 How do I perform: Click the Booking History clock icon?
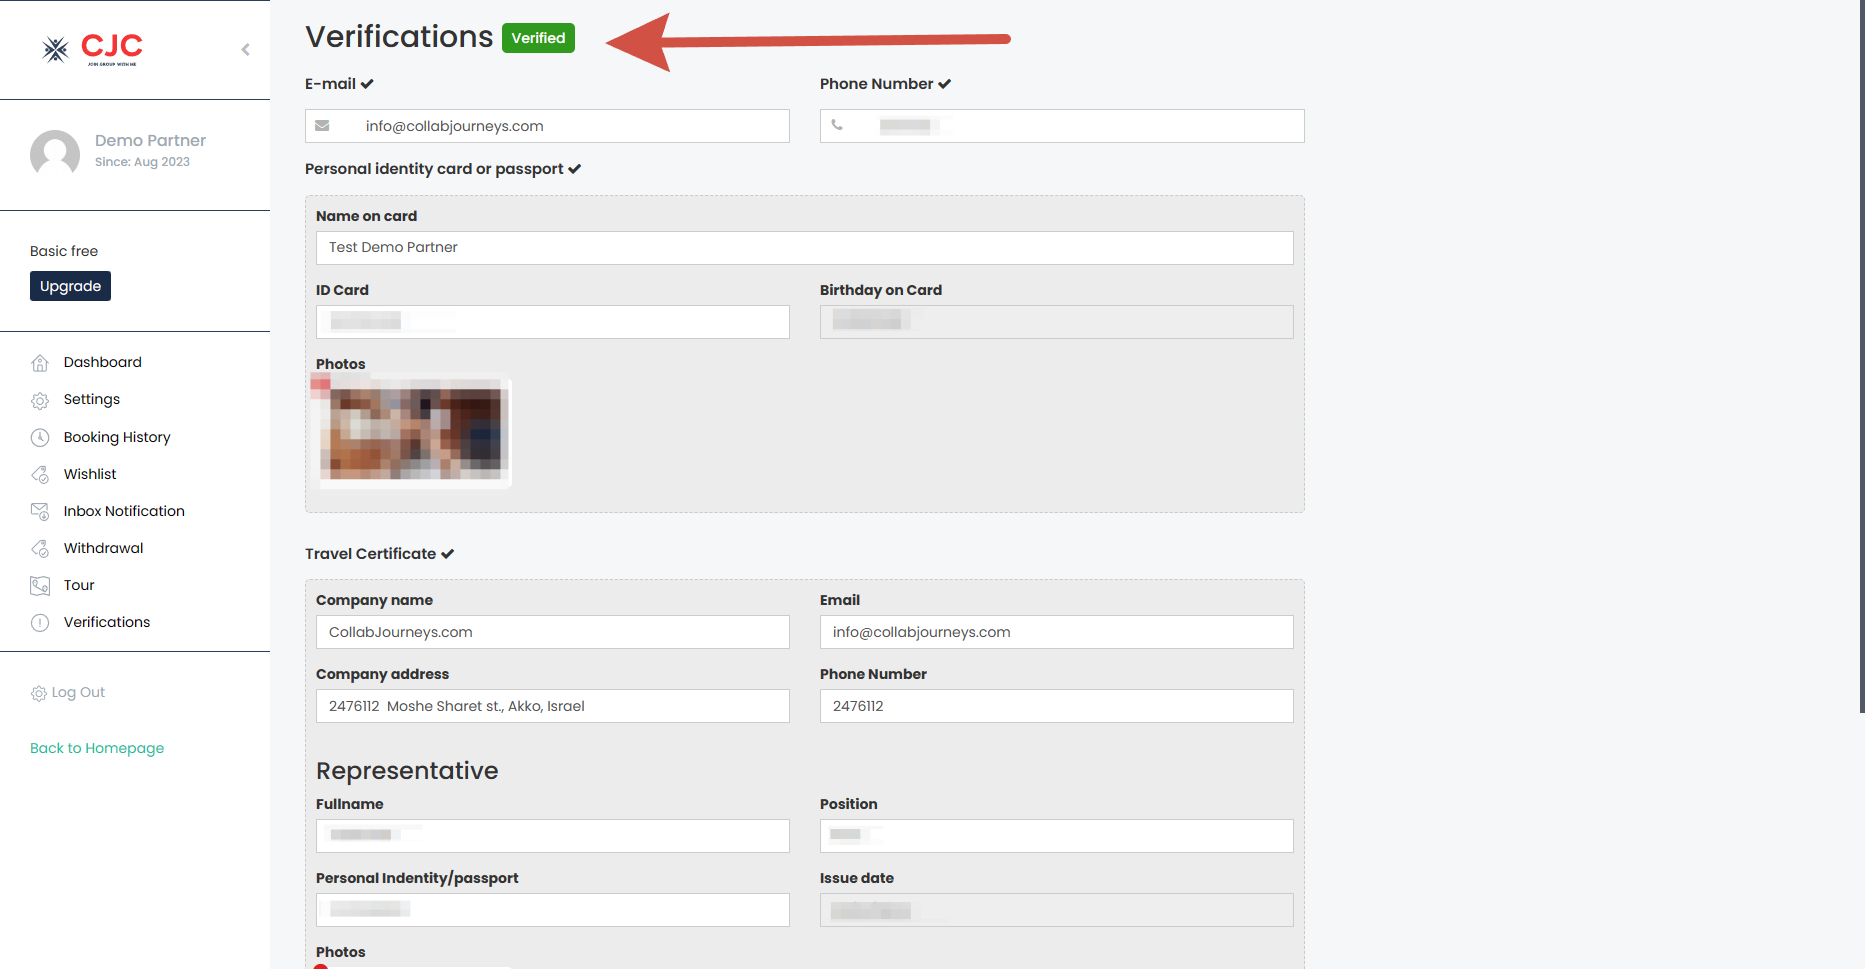tap(40, 437)
